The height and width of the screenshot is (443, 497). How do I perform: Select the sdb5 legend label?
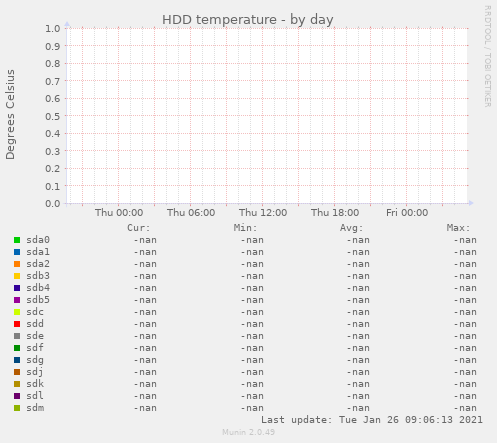pyautogui.click(x=38, y=300)
